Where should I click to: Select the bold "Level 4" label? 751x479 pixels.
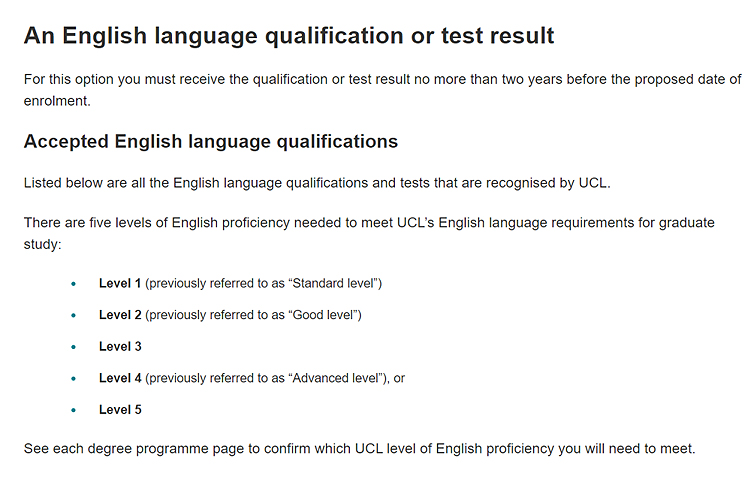(120, 378)
